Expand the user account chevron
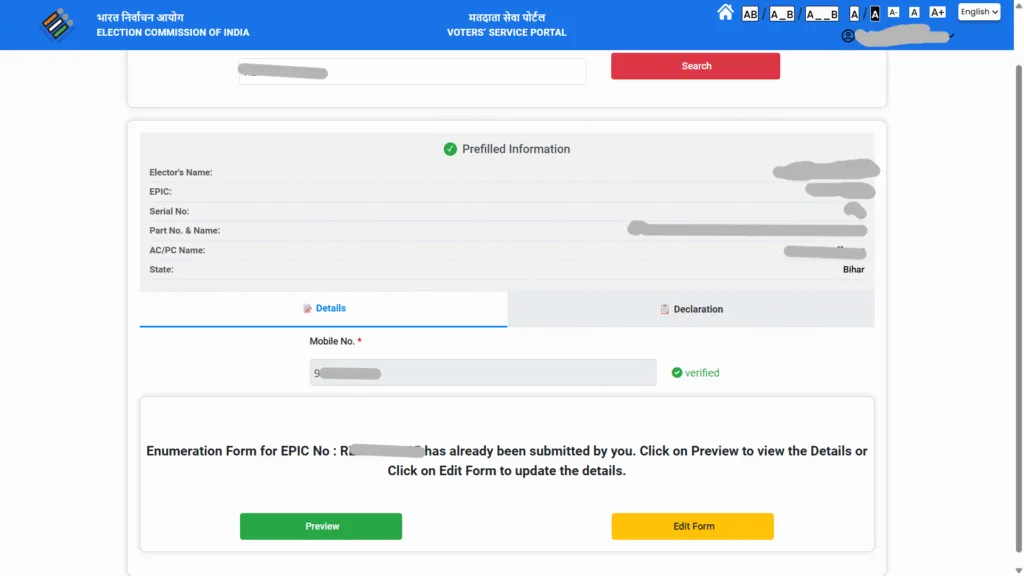Image resolution: width=1024 pixels, height=576 pixels. [952, 36]
